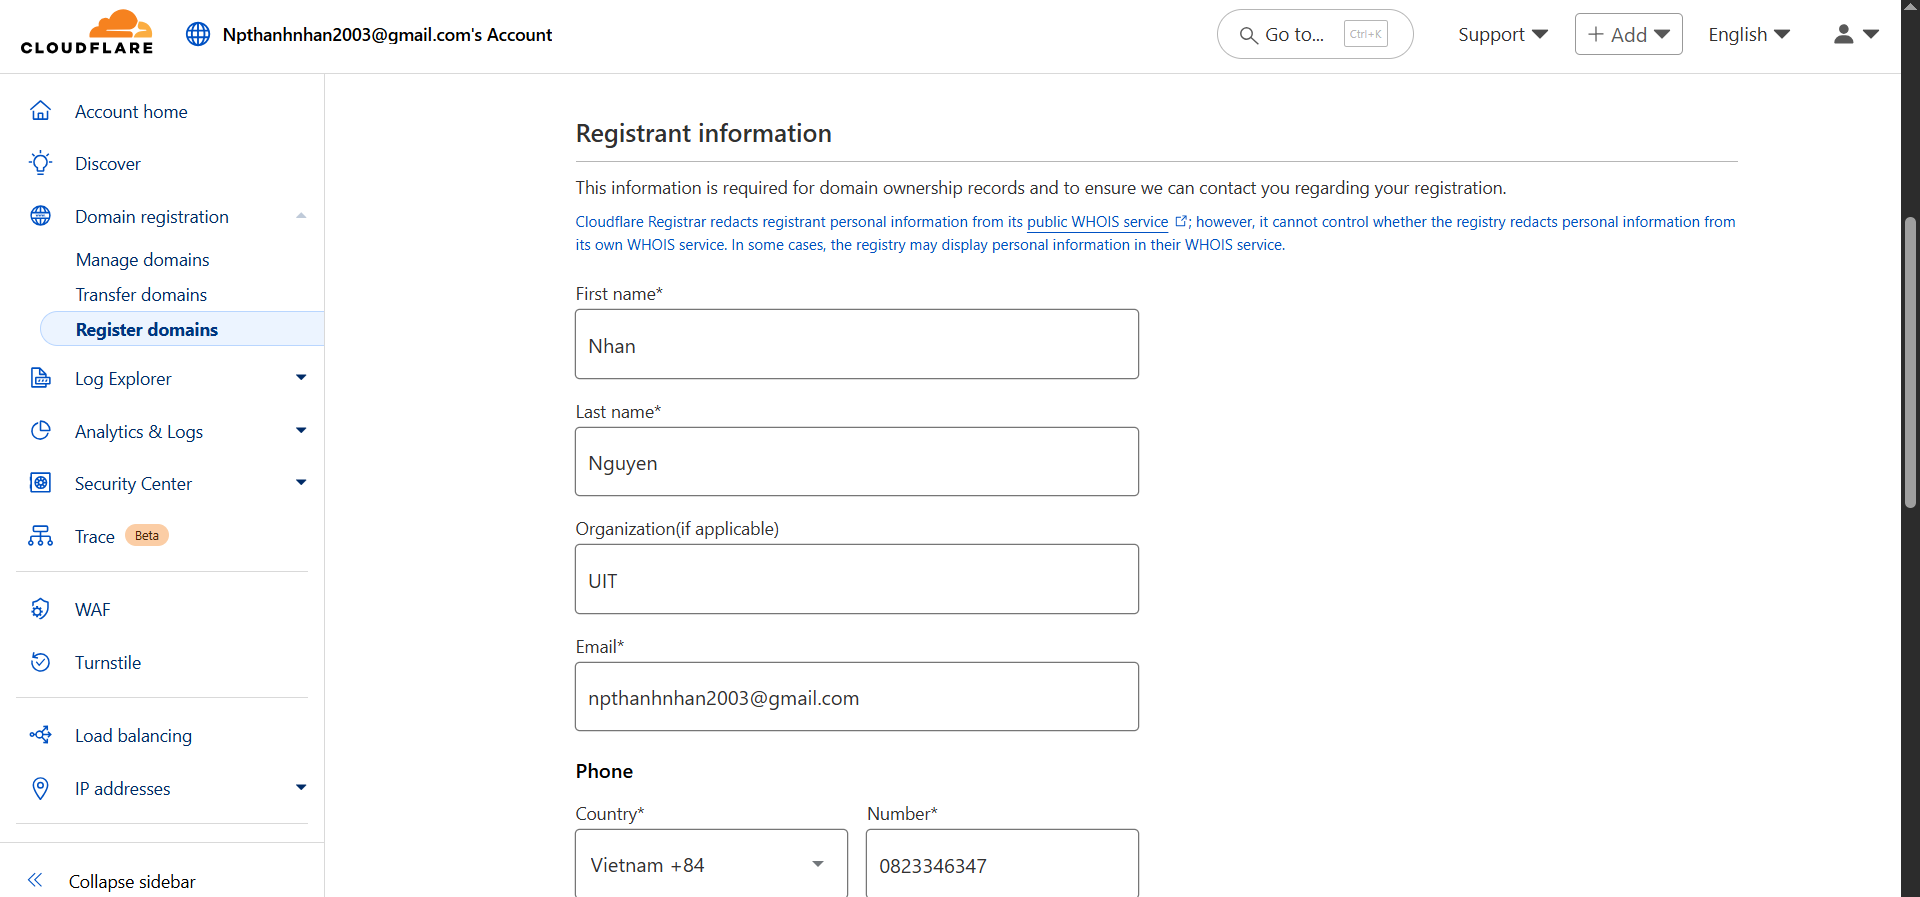Click the external link icon after WHOIS service
This screenshot has width=1920, height=897.
click(x=1181, y=221)
